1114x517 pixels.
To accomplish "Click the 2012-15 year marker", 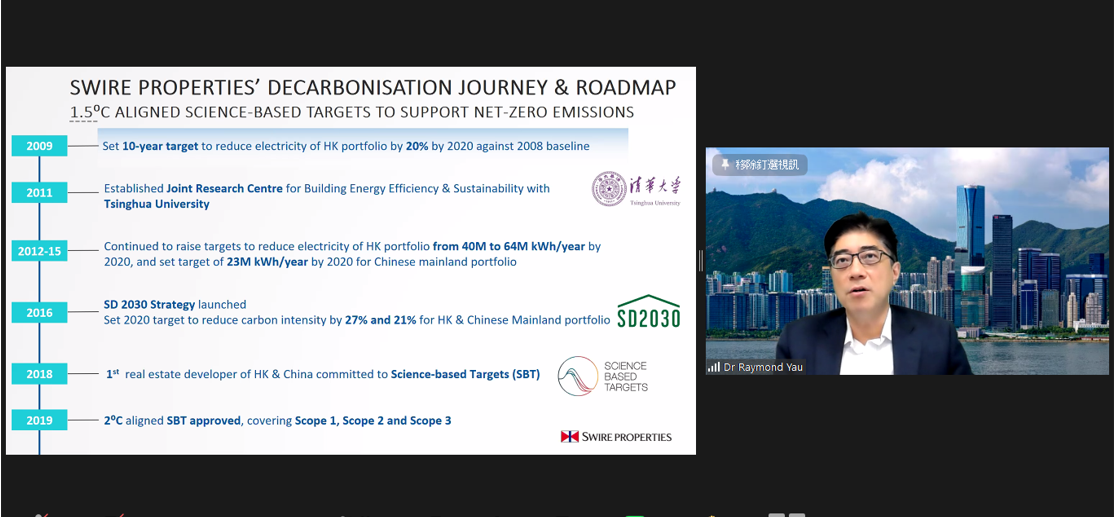I will pyautogui.click(x=39, y=251).
